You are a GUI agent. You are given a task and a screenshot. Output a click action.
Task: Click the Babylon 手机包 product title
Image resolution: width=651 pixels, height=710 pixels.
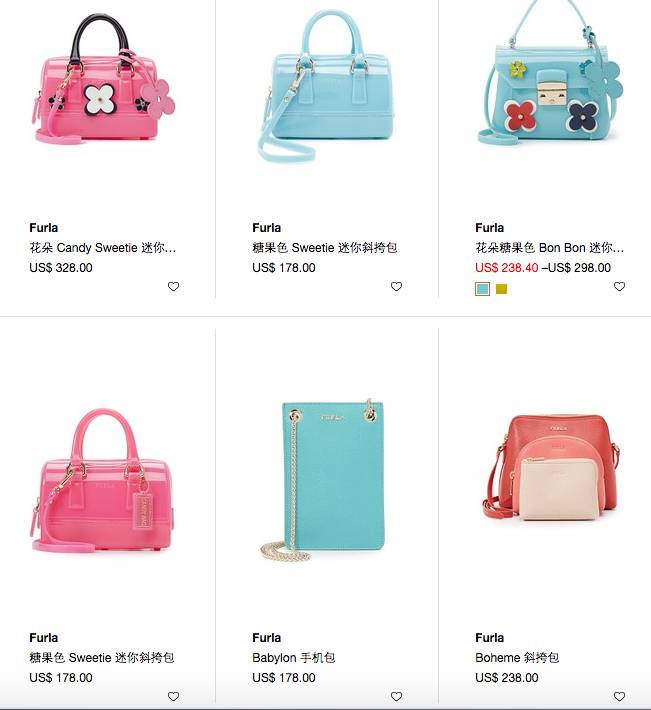tap(293, 657)
